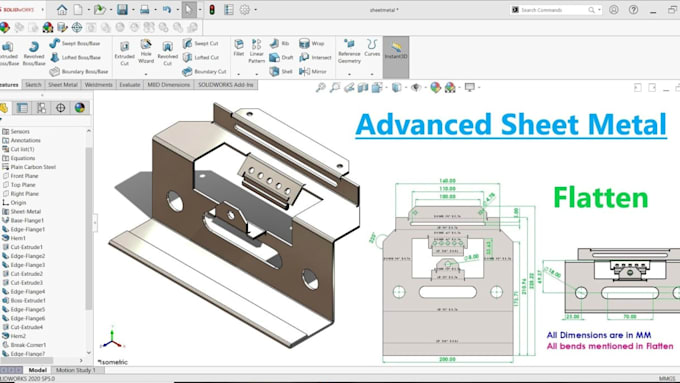Screen dimensions: 680x383
Task: Use the Mirror tool
Action: click(x=312, y=72)
